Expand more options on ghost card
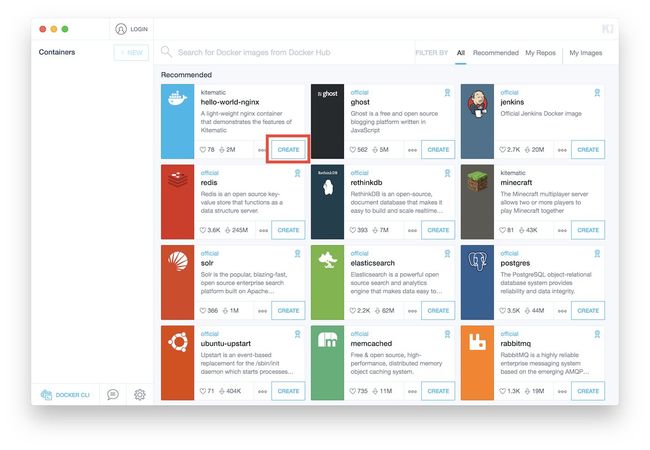The image size is (650, 450). click(413, 149)
